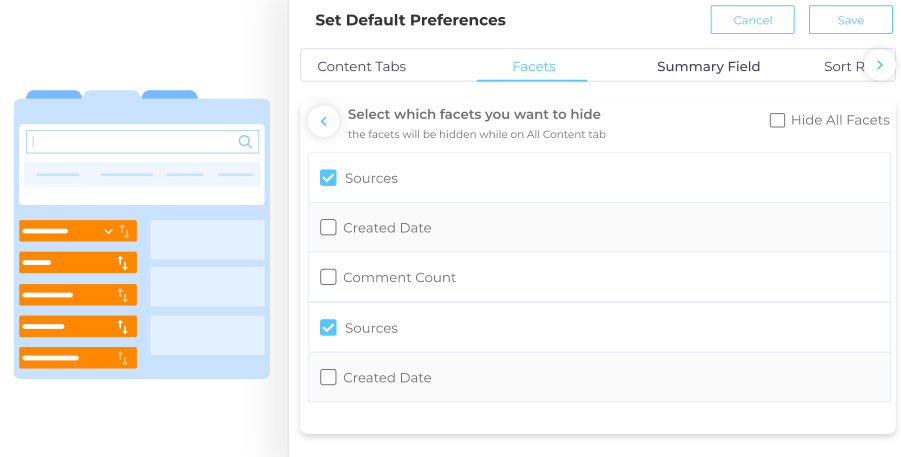Click sort arrows on the fourth orange bar
This screenshot has width=901, height=457.
point(122,327)
